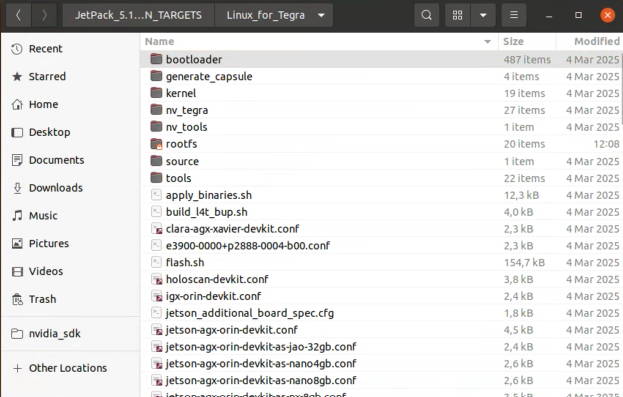This screenshot has height=397, width=623.
Task: Toggle sort direction arrow in Name header
Action: pyautogui.click(x=487, y=42)
